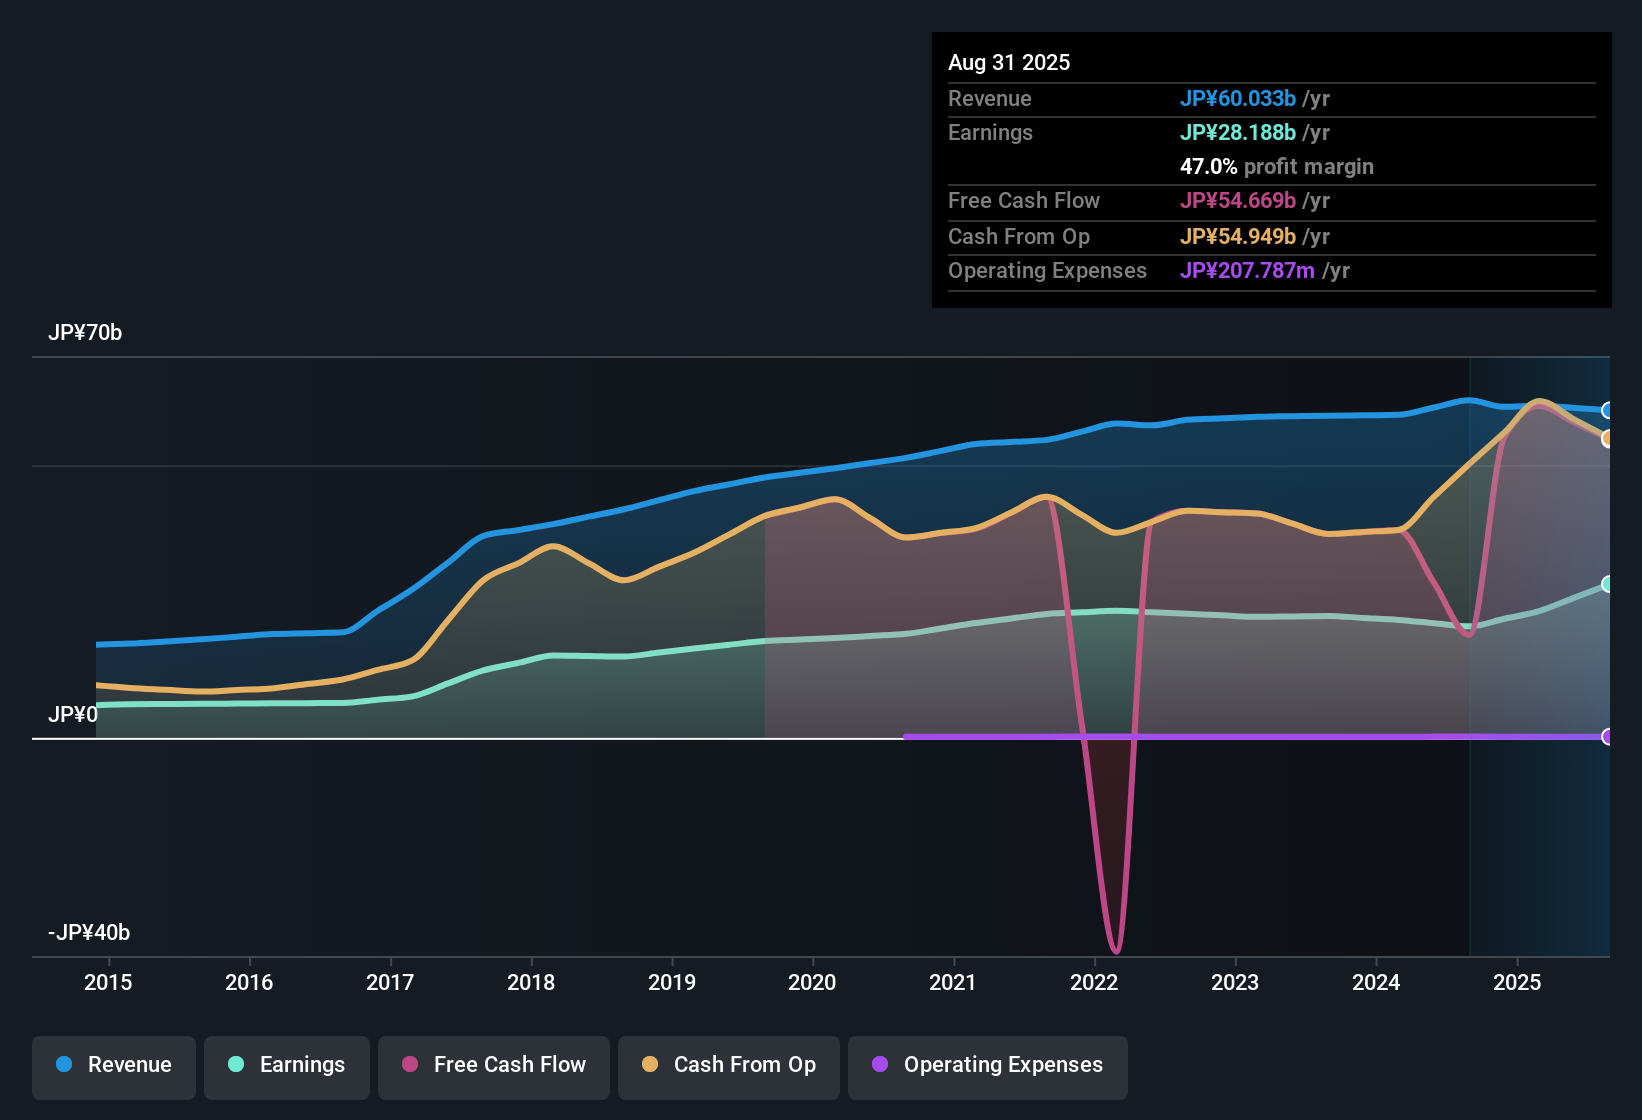The image size is (1642, 1120).
Task: Click the 2018 x-axis year label
Action: (x=531, y=983)
